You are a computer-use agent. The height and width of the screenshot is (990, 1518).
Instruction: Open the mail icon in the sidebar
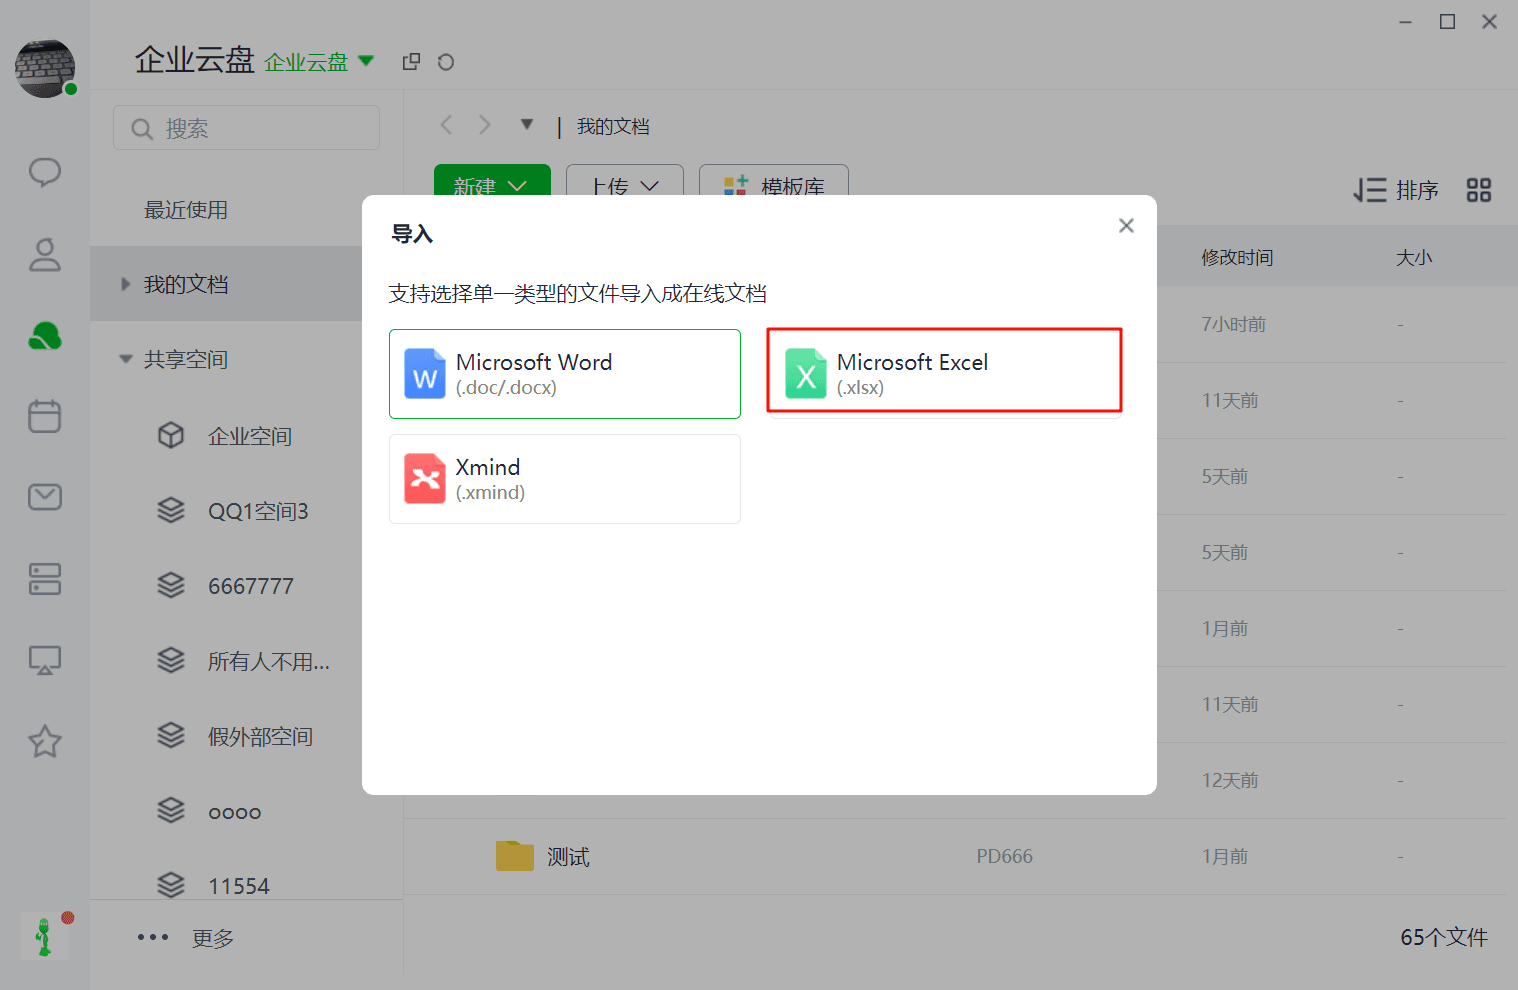pyautogui.click(x=45, y=497)
